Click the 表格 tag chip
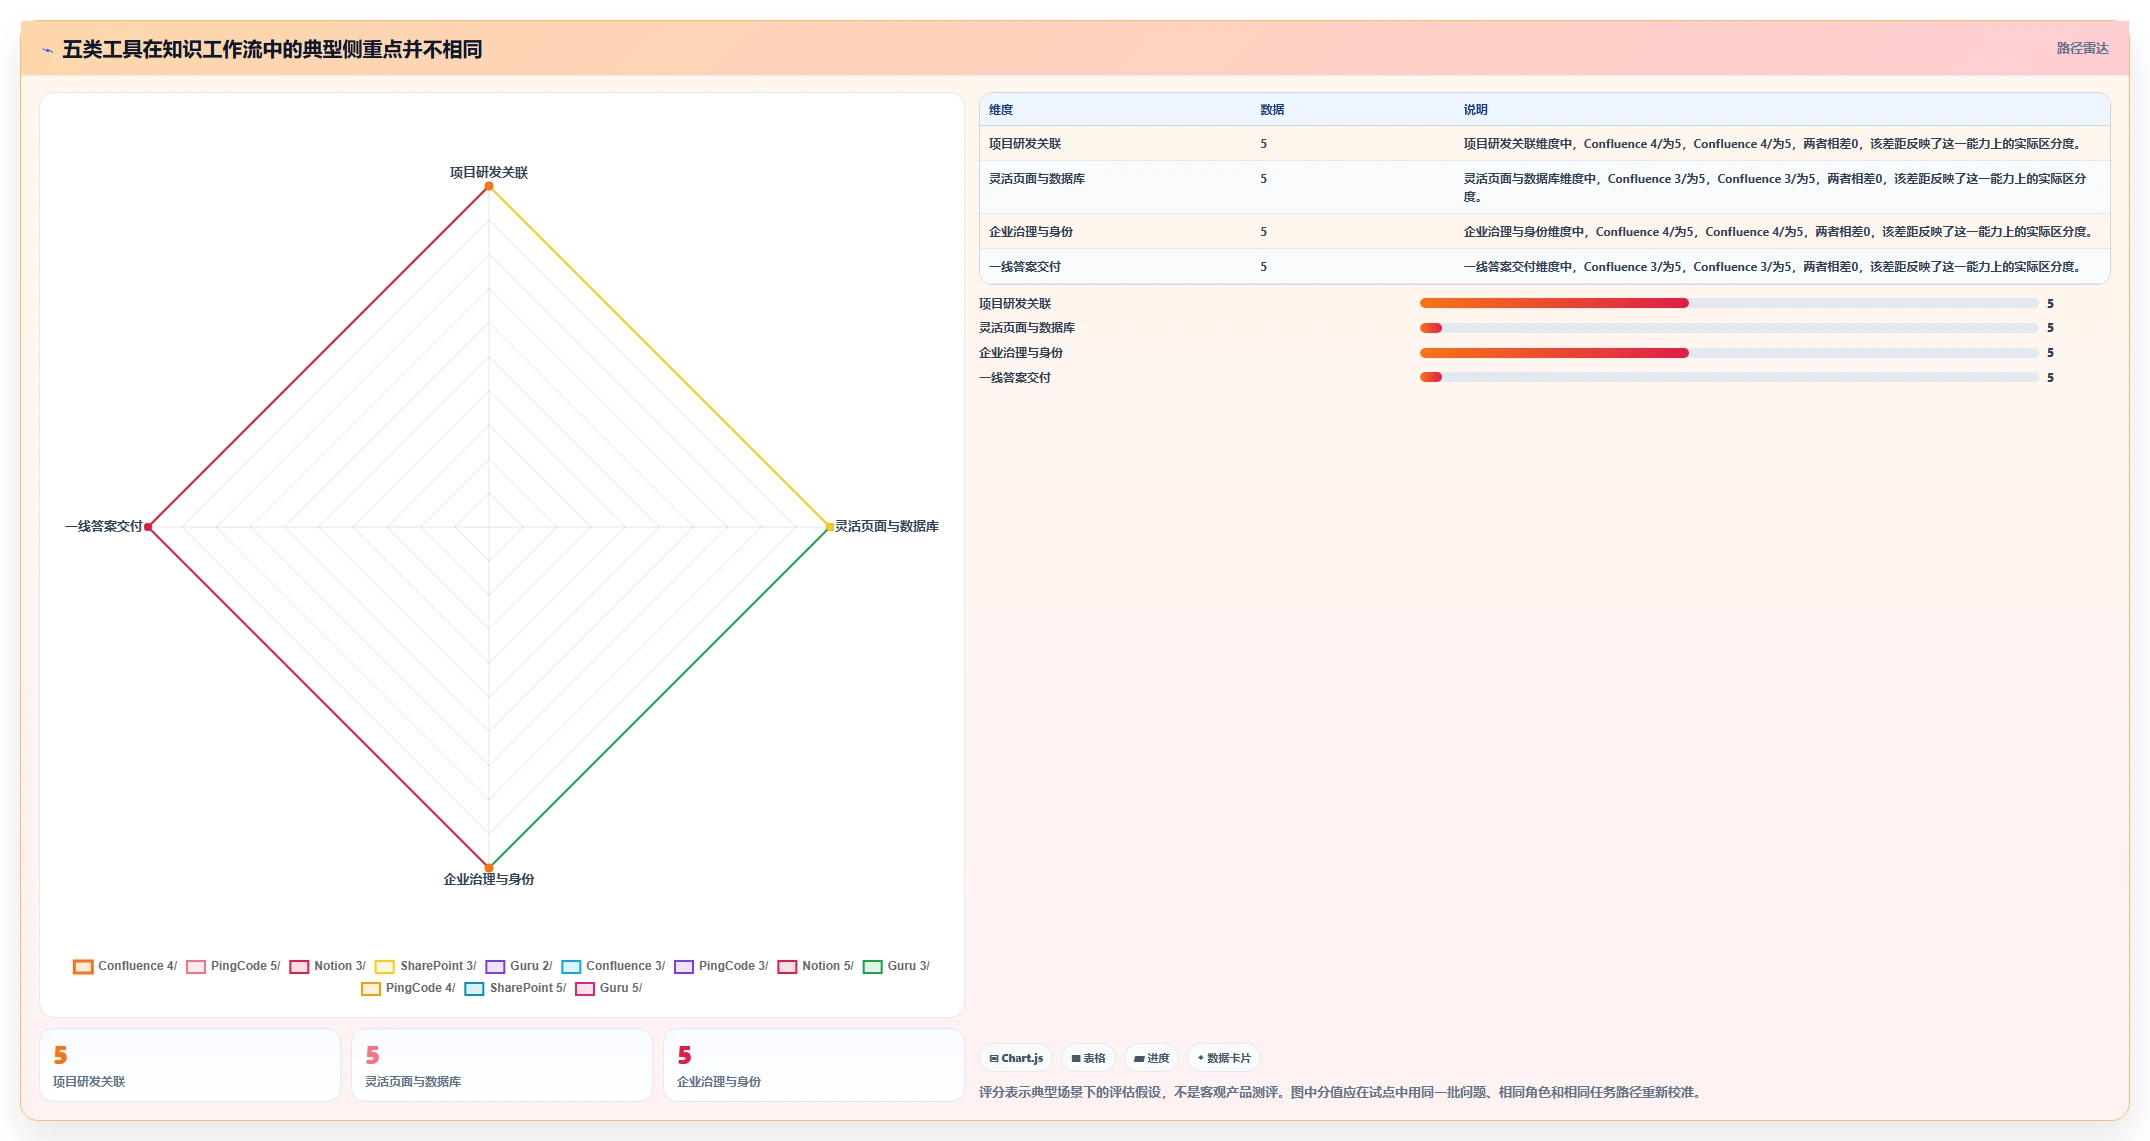This screenshot has height=1141, width=2150. click(1088, 1058)
